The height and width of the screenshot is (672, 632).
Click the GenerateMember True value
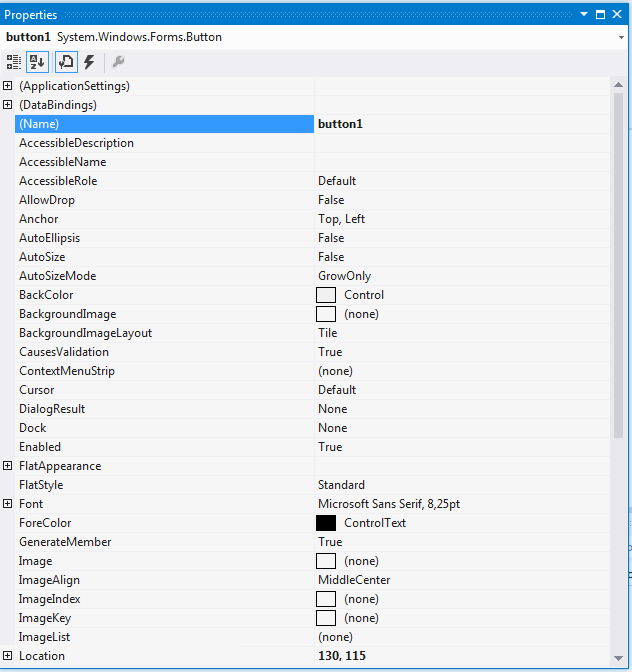tap(330, 542)
